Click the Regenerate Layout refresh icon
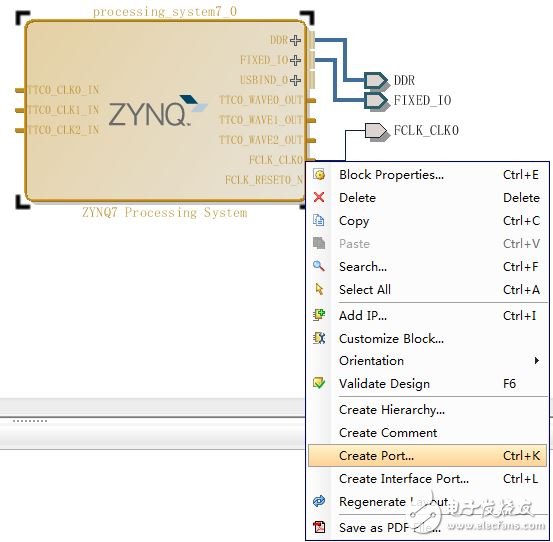Viewport: 553px width, 542px height. (x=319, y=501)
